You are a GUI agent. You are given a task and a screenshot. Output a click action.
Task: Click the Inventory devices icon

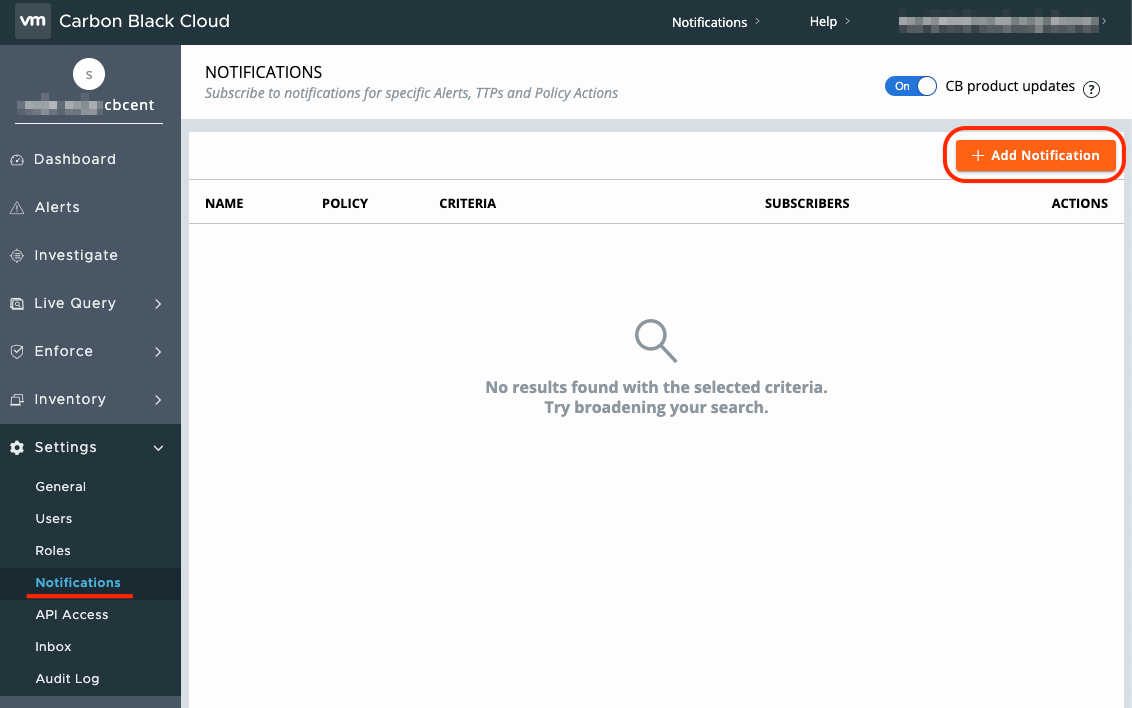pyautogui.click(x=17, y=400)
